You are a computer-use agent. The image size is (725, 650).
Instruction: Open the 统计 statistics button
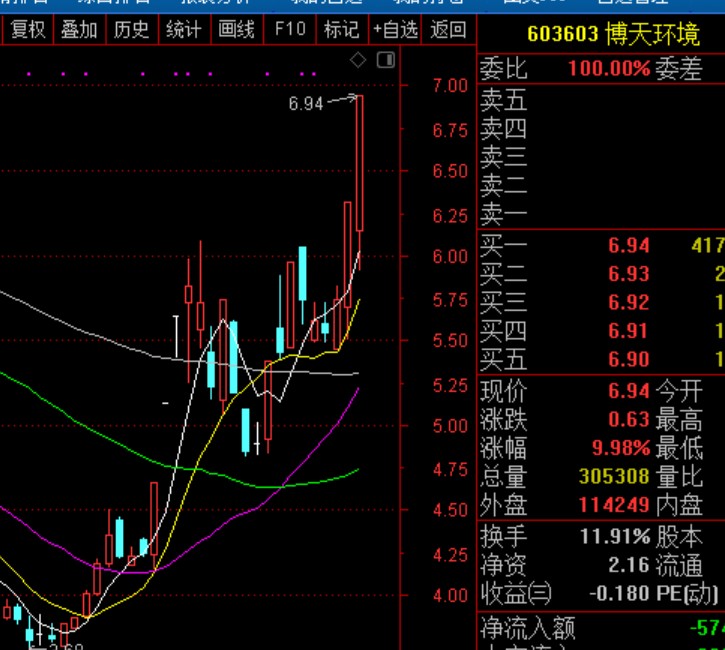pos(184,30)
